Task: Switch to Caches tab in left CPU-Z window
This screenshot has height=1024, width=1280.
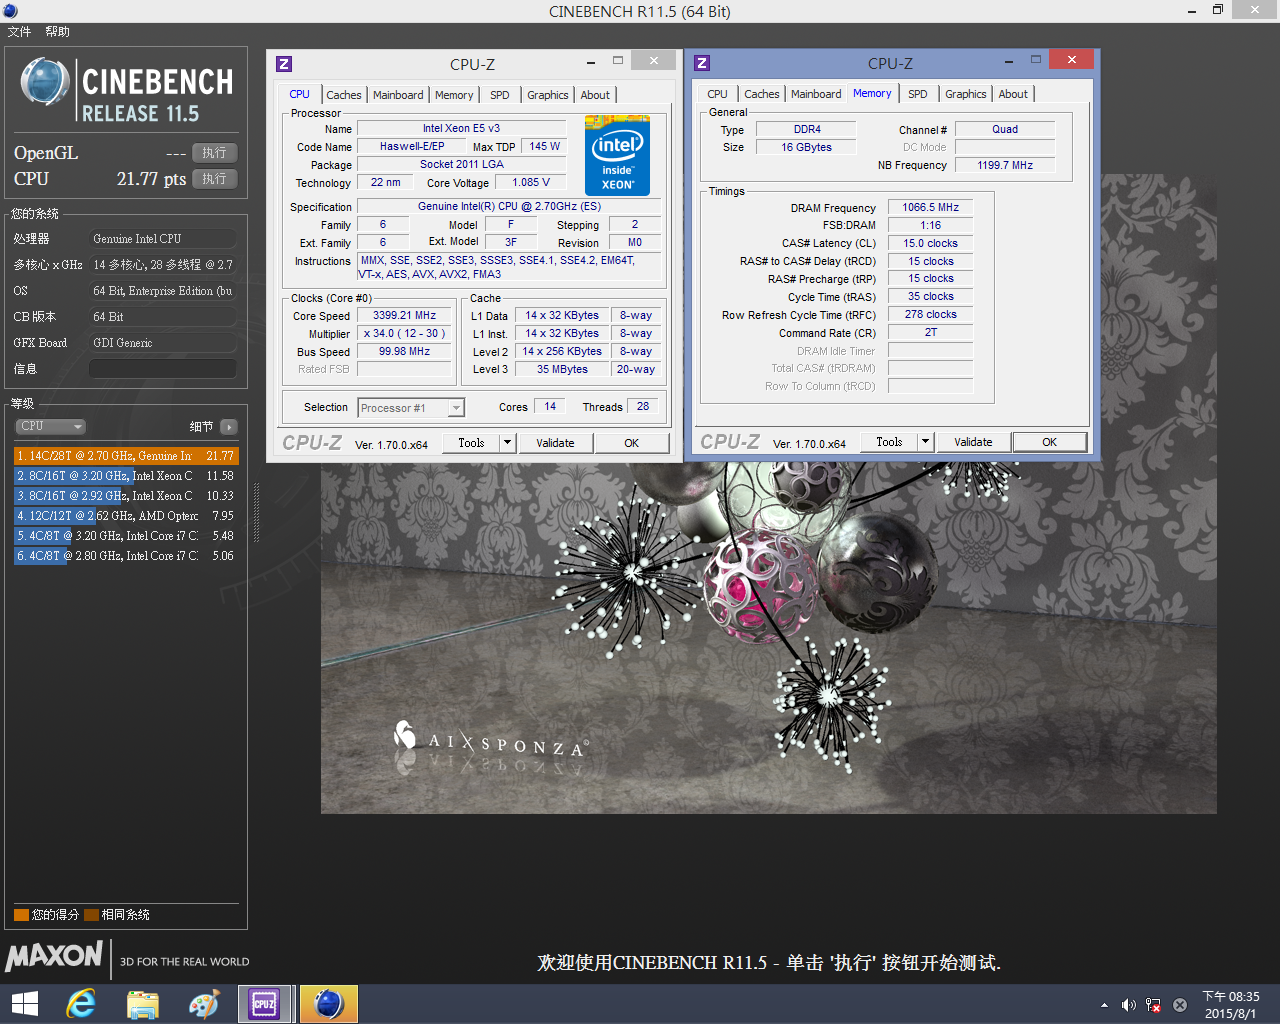Action: pos(344,95)
